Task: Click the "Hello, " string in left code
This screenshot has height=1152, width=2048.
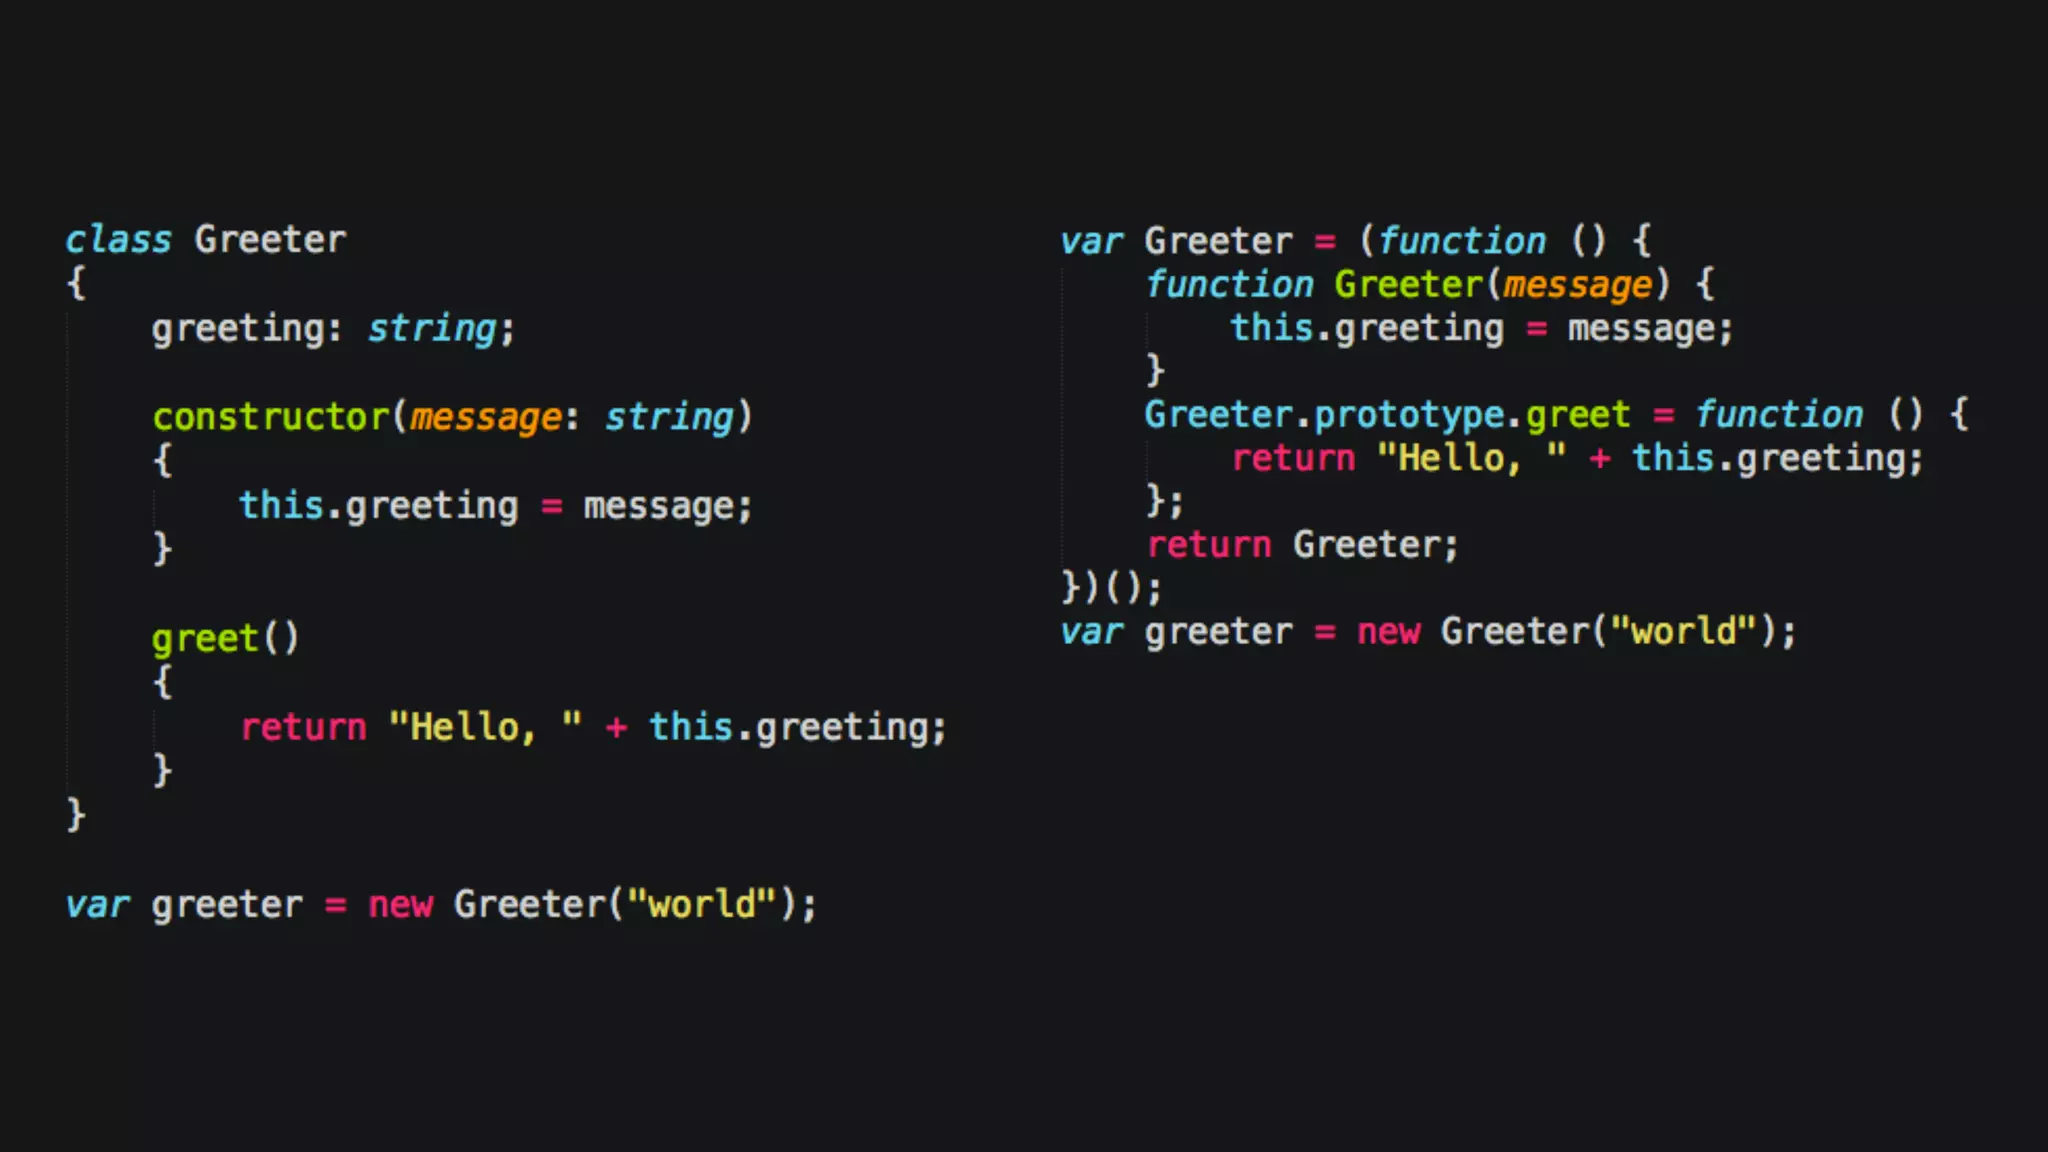Action: click(x=485, y=727)
